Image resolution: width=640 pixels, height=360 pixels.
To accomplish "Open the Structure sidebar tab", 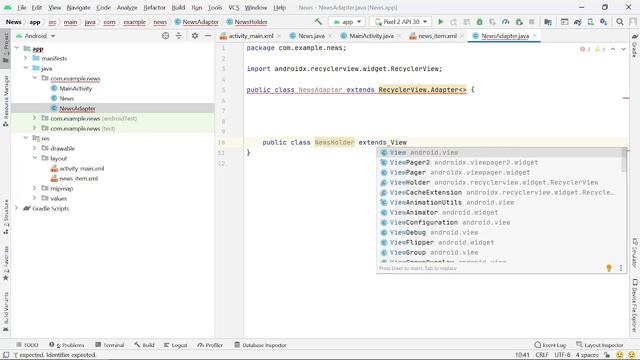I will coord(6,216).
